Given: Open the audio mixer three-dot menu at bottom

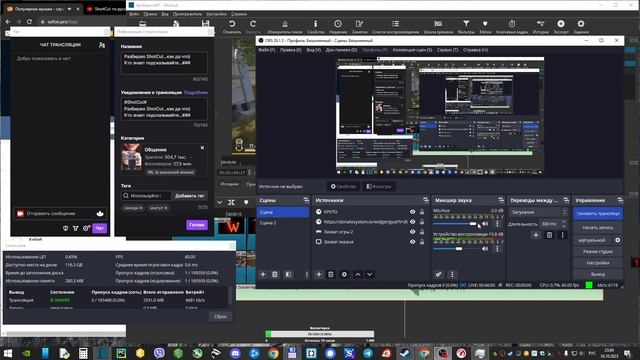Looking at the screenshot, I should (x=452, y=274).
